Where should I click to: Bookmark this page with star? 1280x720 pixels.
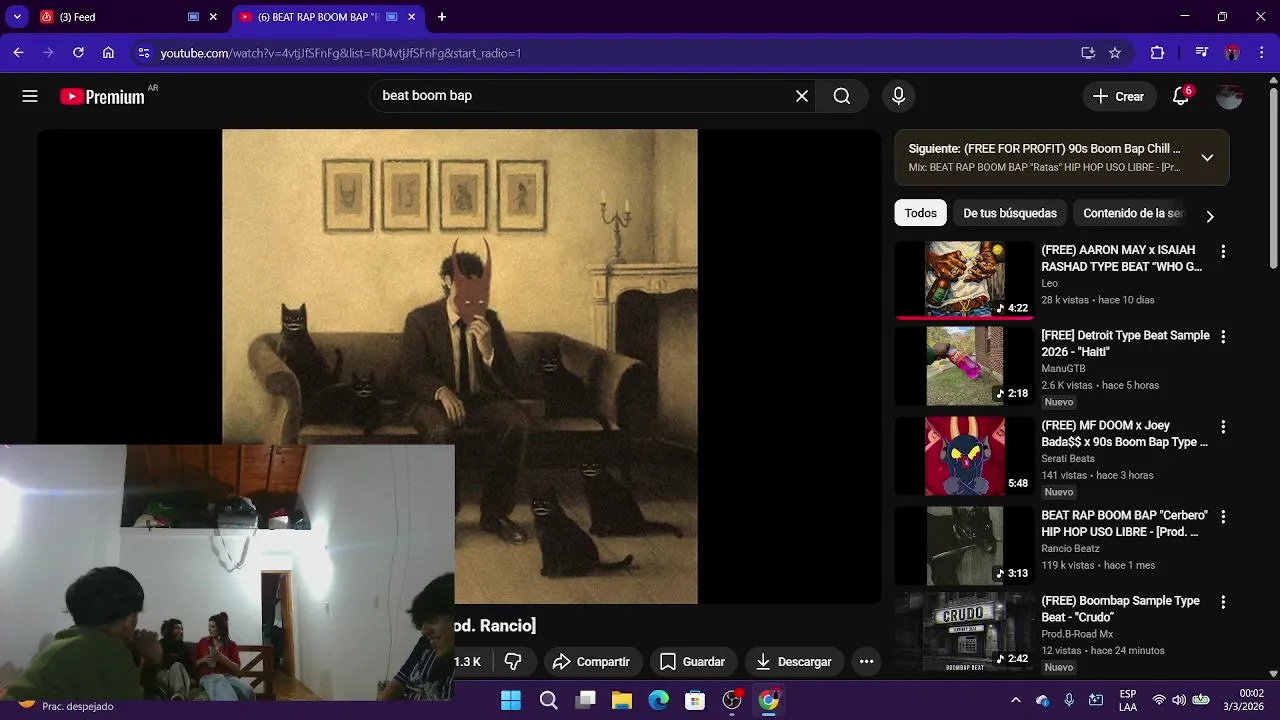[x=1115, y=53]
